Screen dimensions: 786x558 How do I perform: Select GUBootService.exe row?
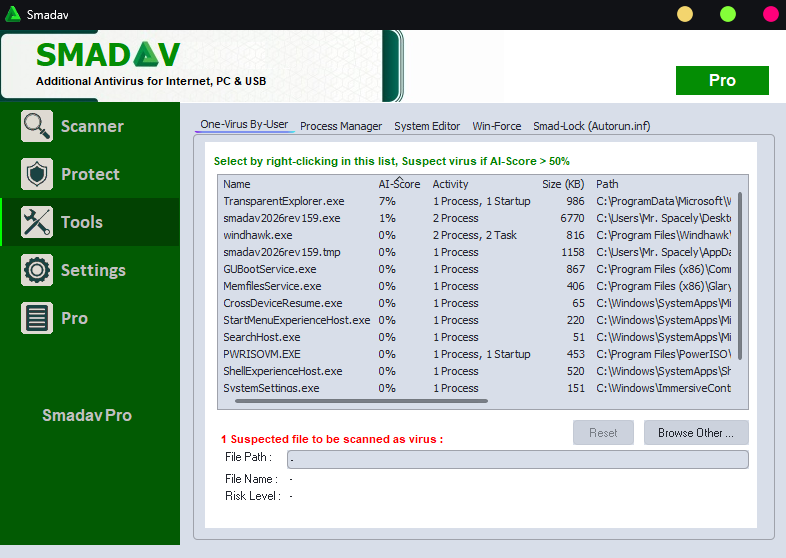(x=476, y=269)
